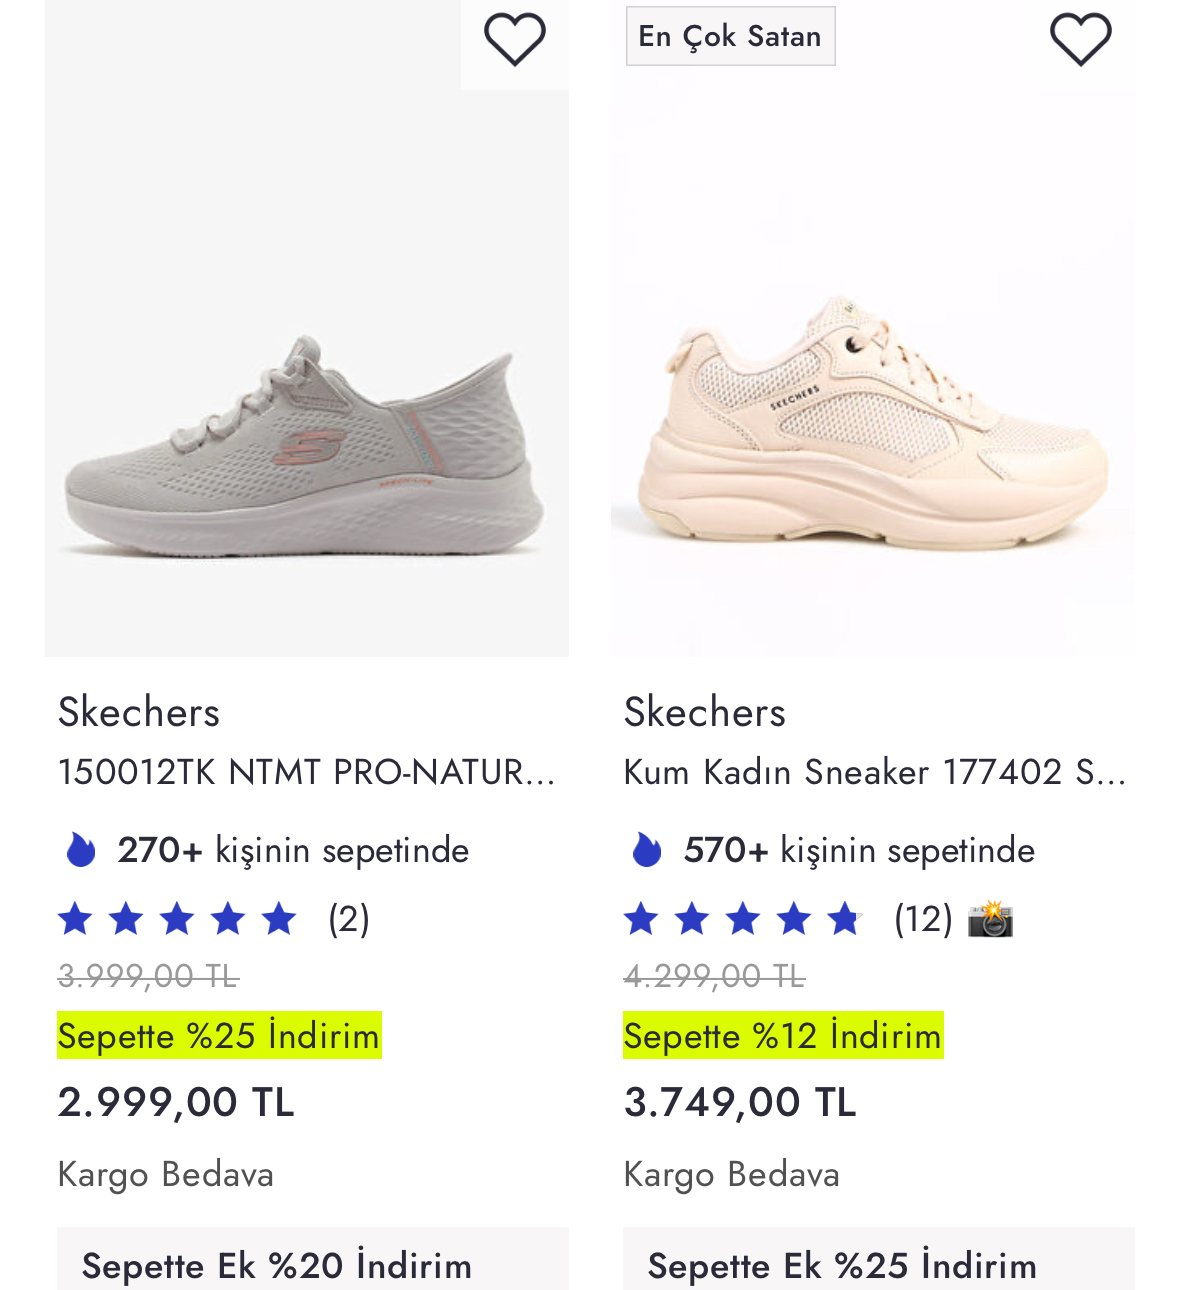Click the En Çok Satan badge
This screenshot has height=1290, width=1179.
(731, 36)
